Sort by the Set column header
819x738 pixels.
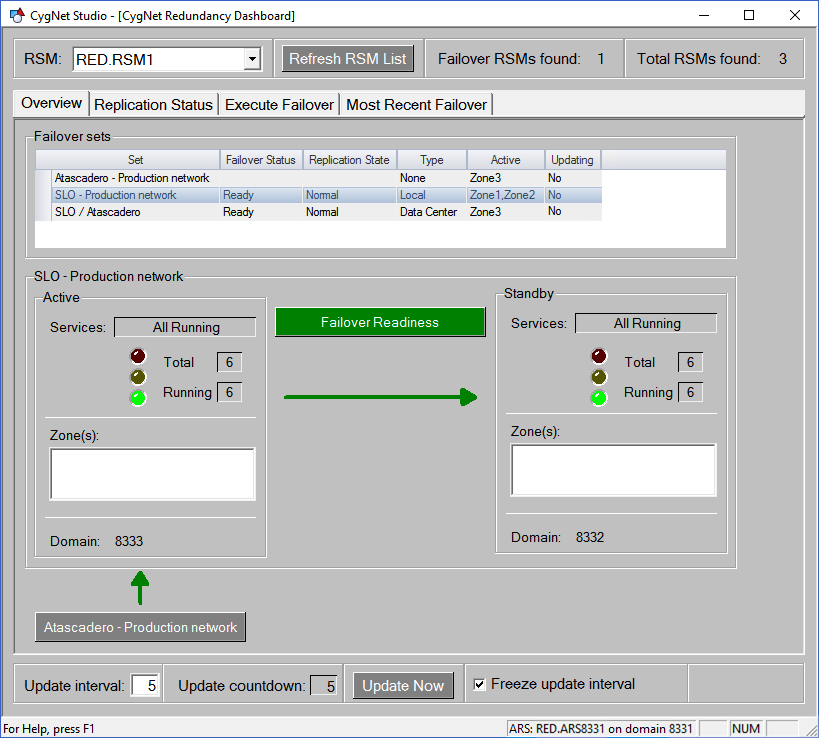click(x=135, y=160)
